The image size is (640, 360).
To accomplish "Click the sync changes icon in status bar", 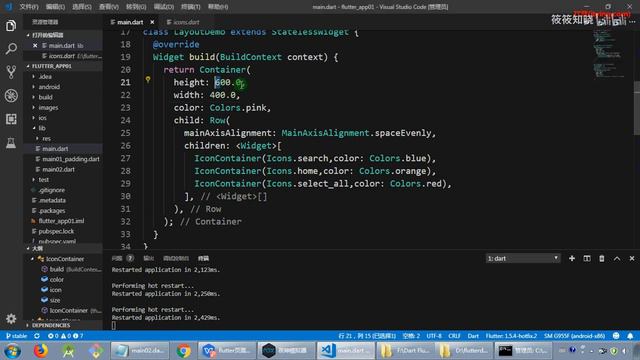I will 37,336.
